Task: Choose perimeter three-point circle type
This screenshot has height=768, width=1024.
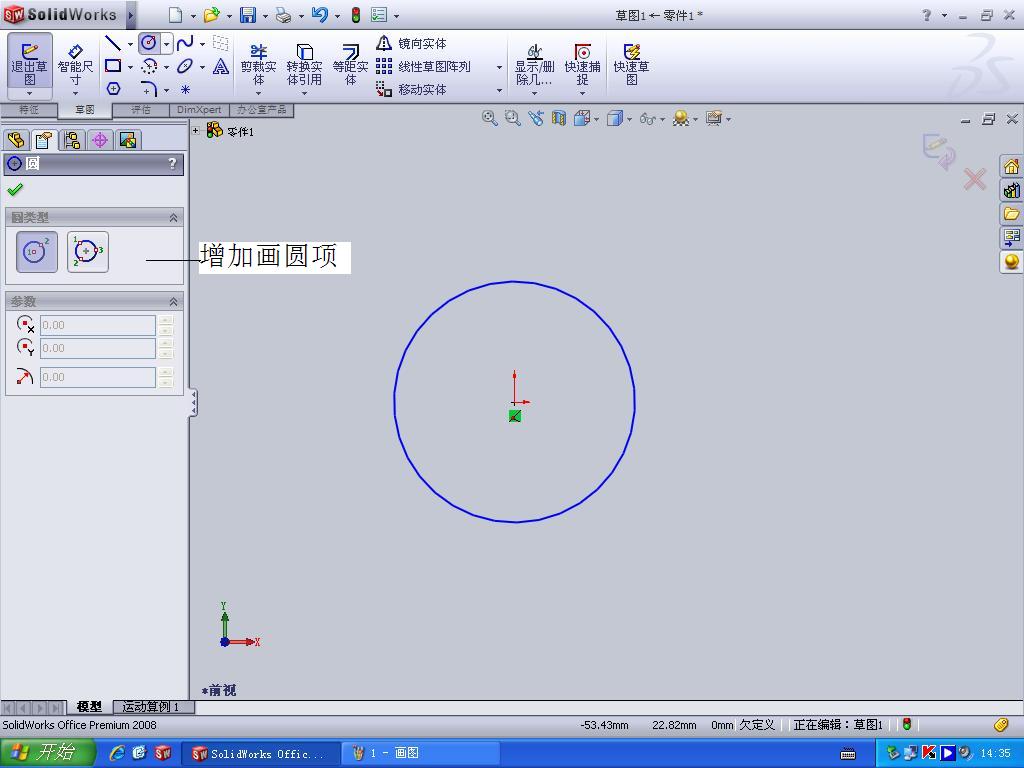Action: 88,251
